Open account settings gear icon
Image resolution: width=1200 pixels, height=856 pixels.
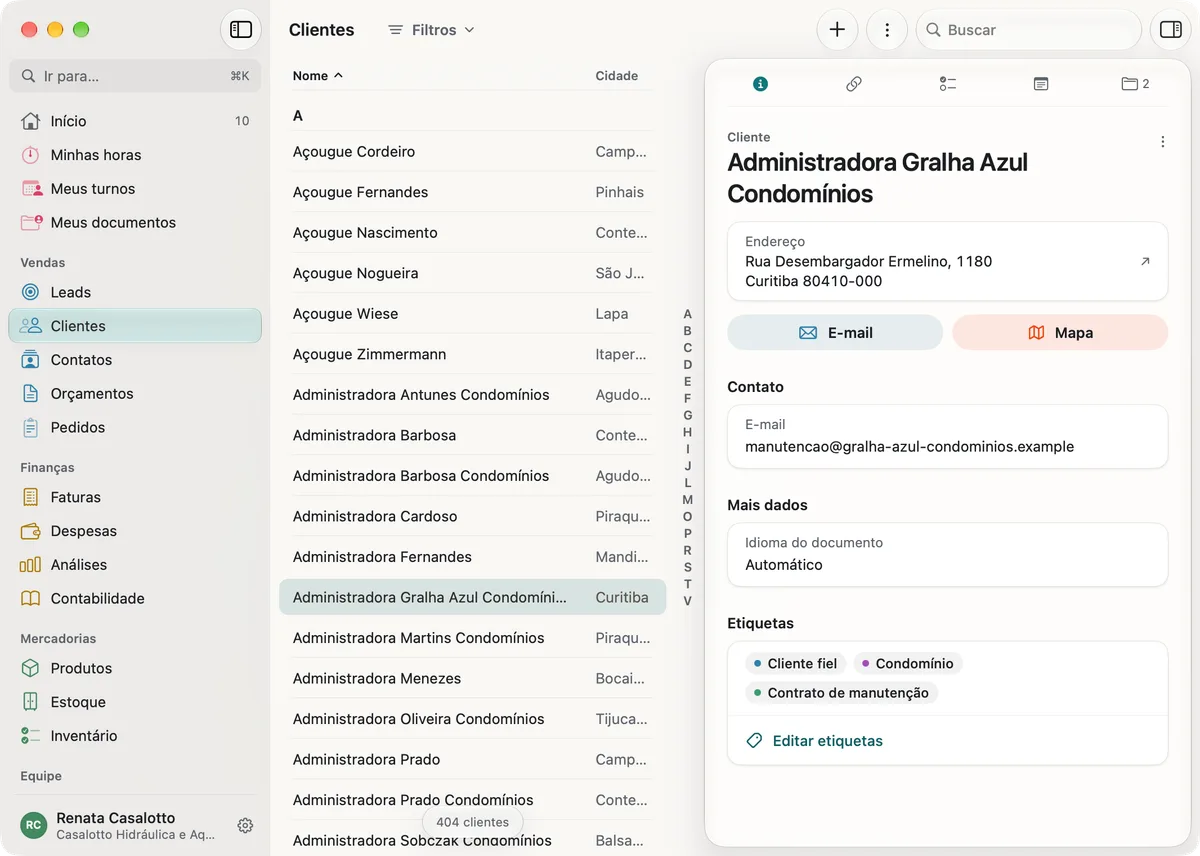coord(245,825)
